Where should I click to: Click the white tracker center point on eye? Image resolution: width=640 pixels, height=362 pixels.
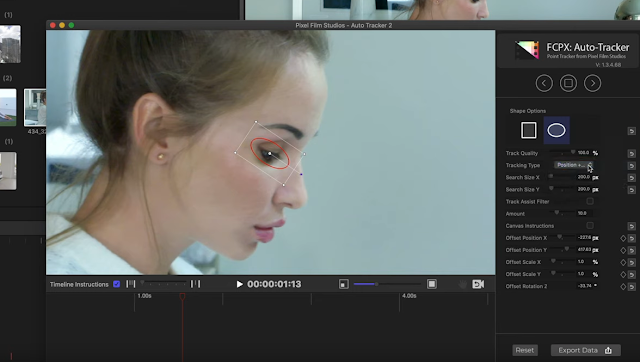click(x=270, y=153)
